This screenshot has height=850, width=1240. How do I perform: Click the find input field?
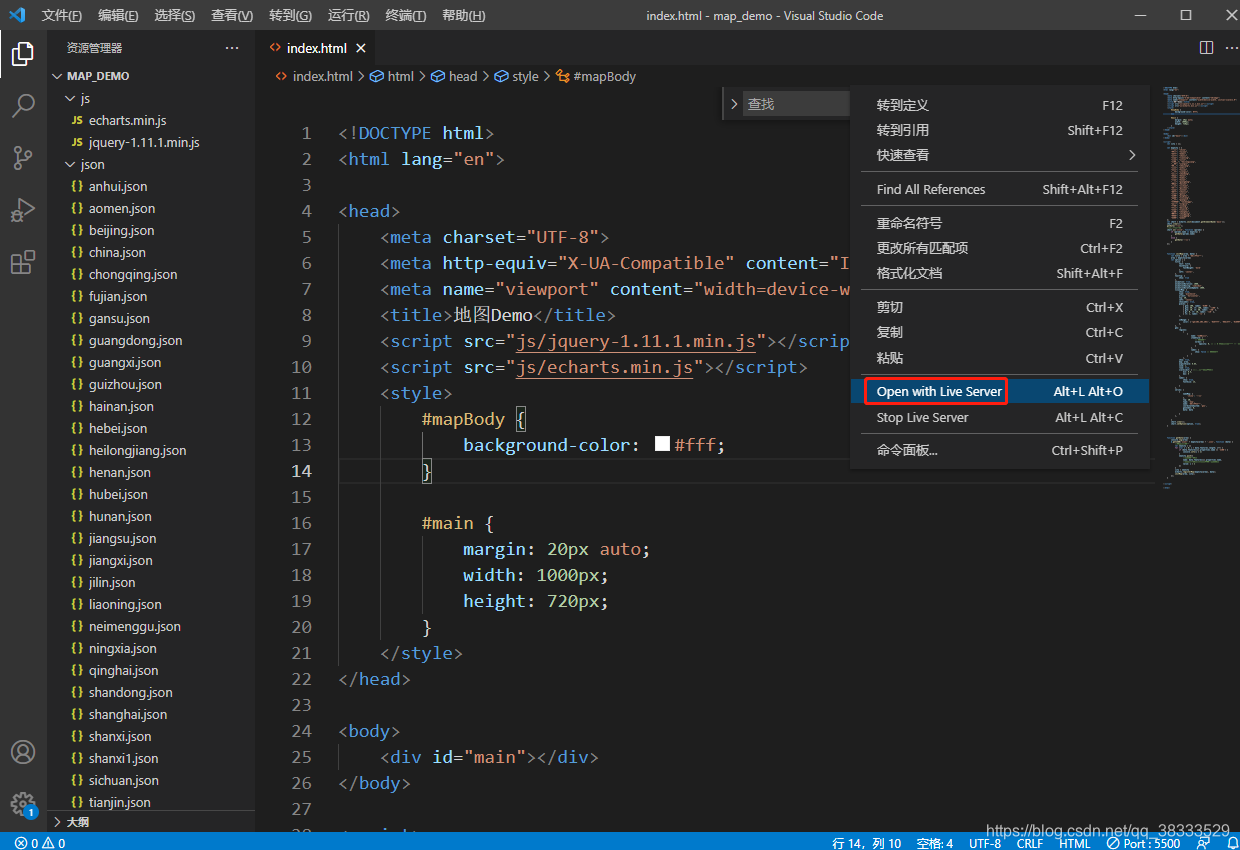[796, 104]
